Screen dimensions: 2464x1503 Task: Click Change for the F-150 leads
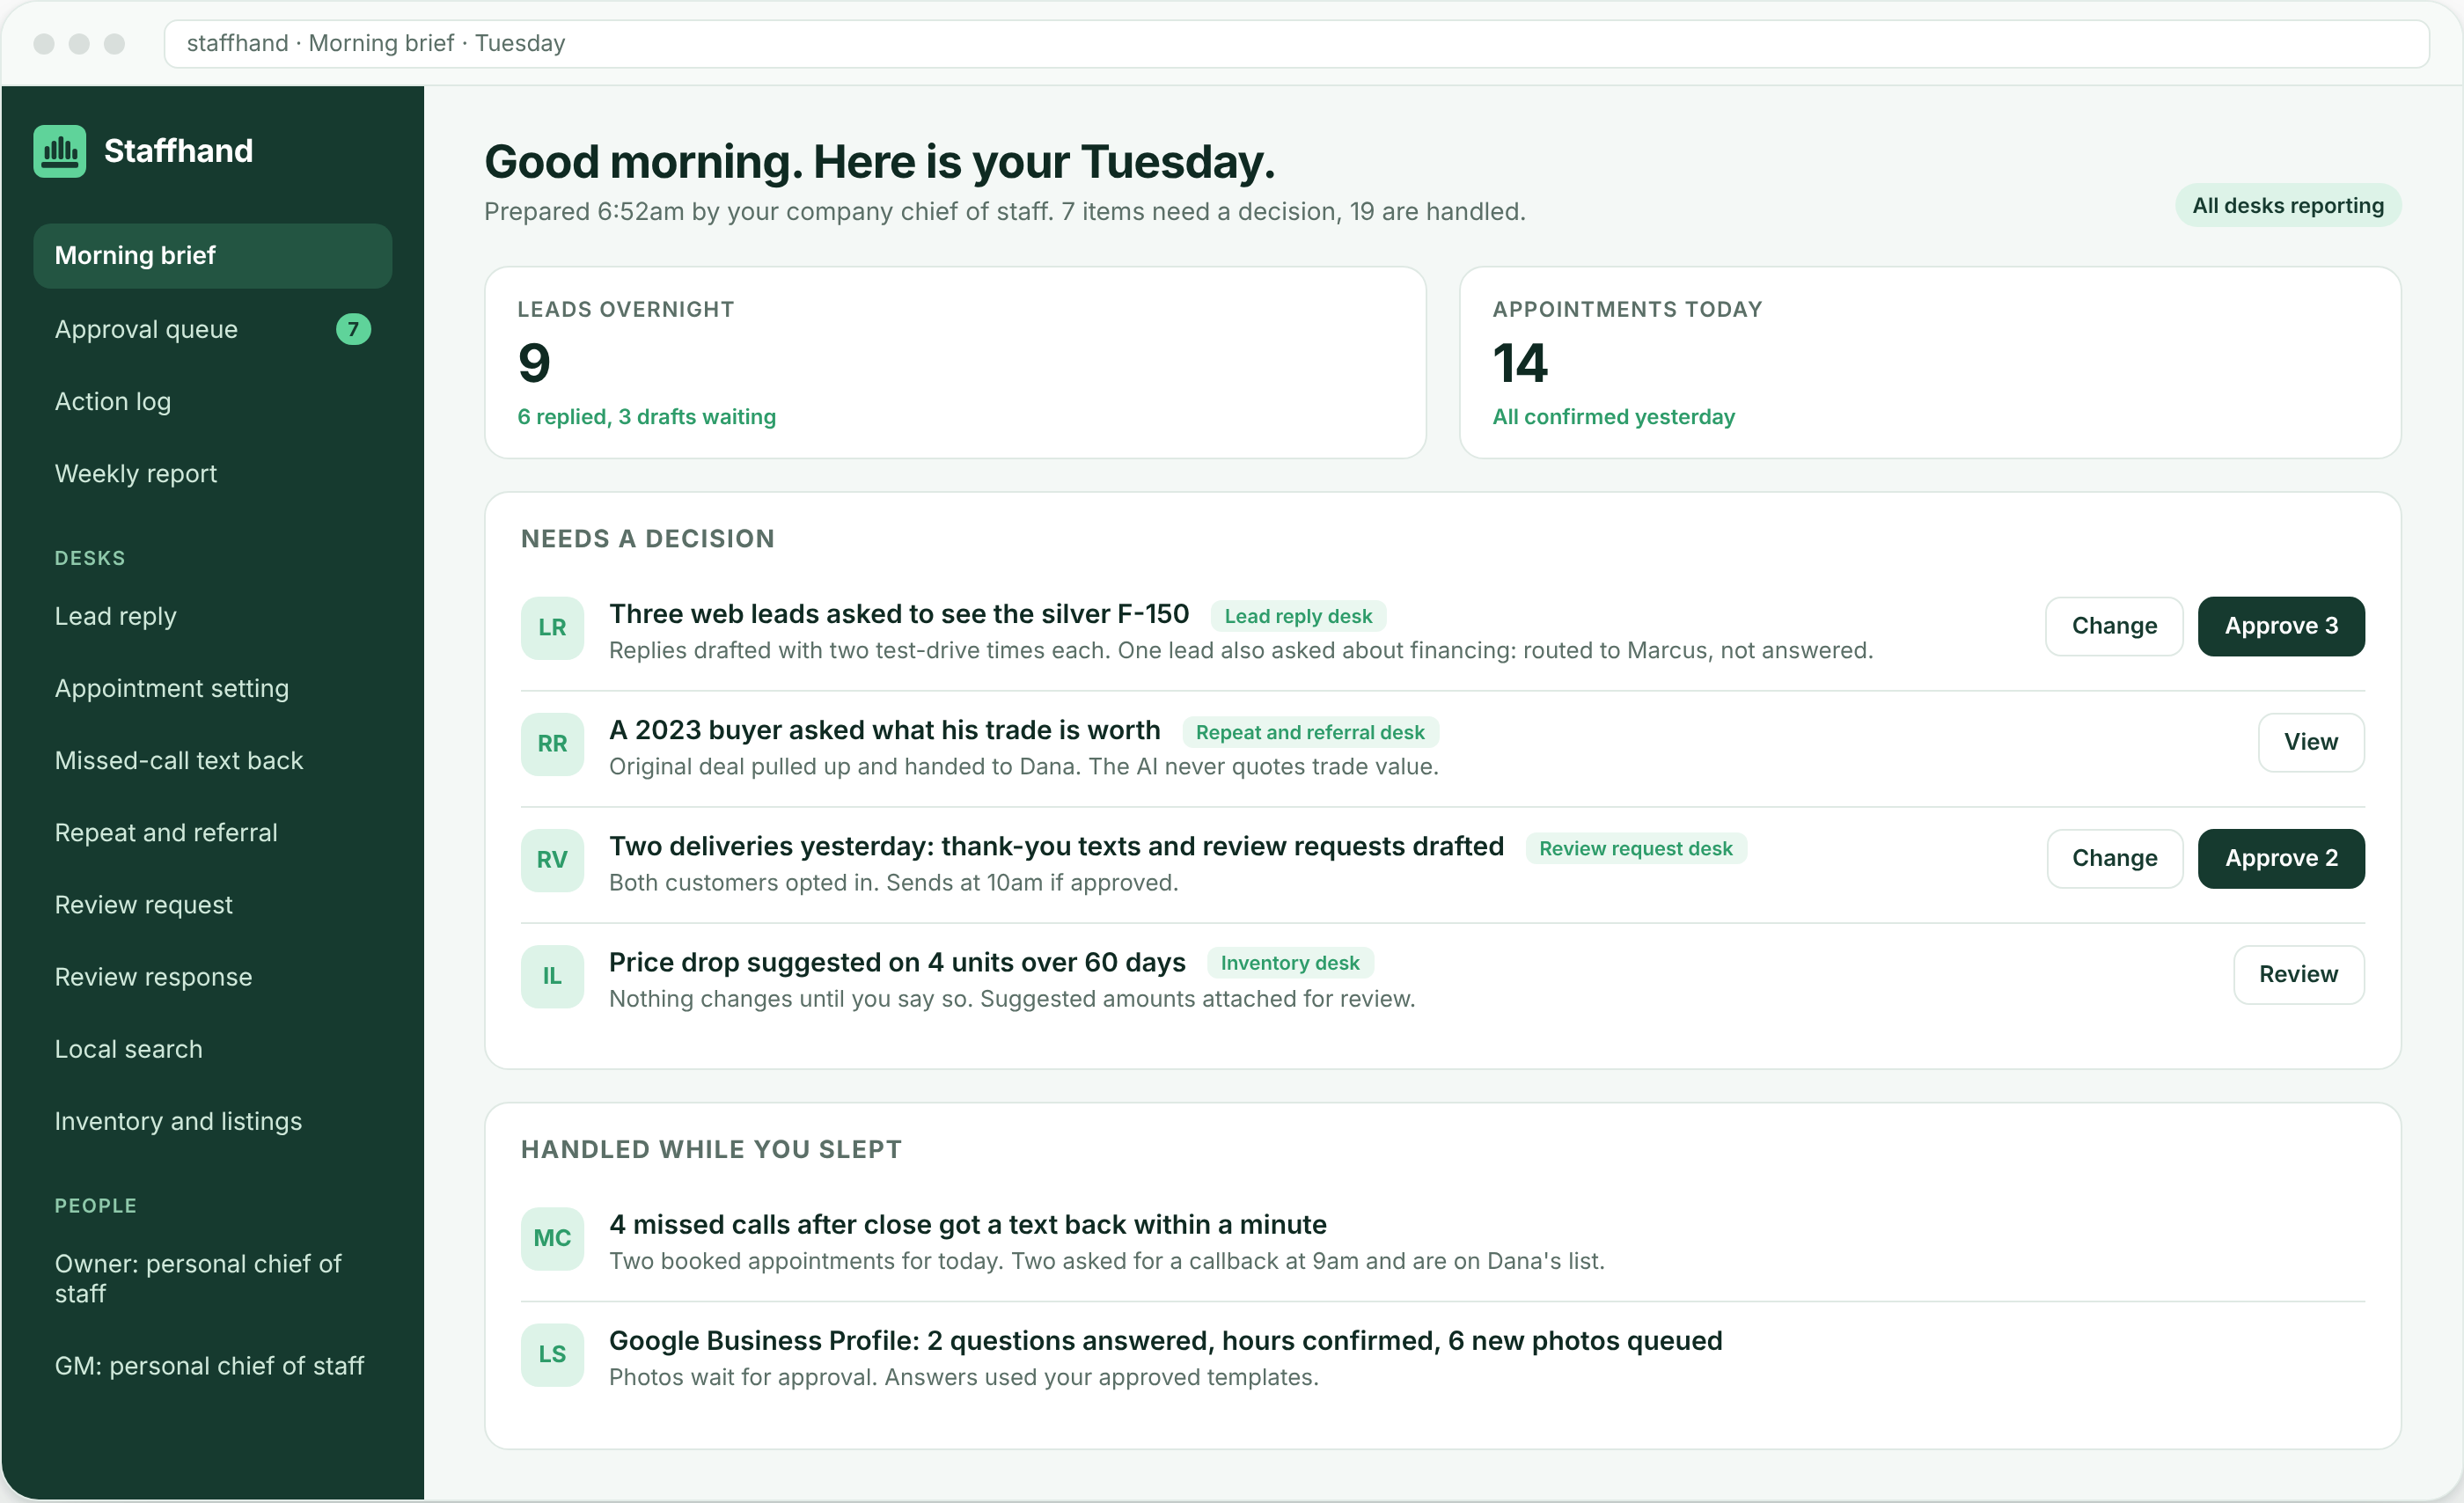pos(2114,626)
